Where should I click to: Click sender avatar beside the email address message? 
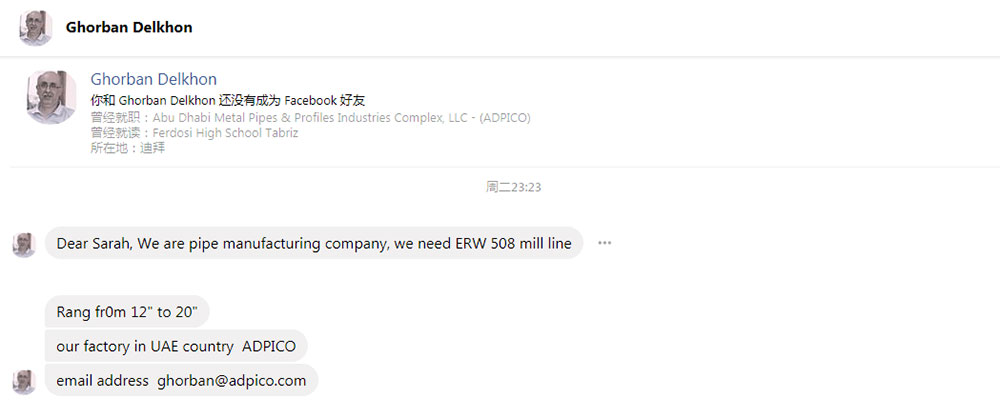24,382
